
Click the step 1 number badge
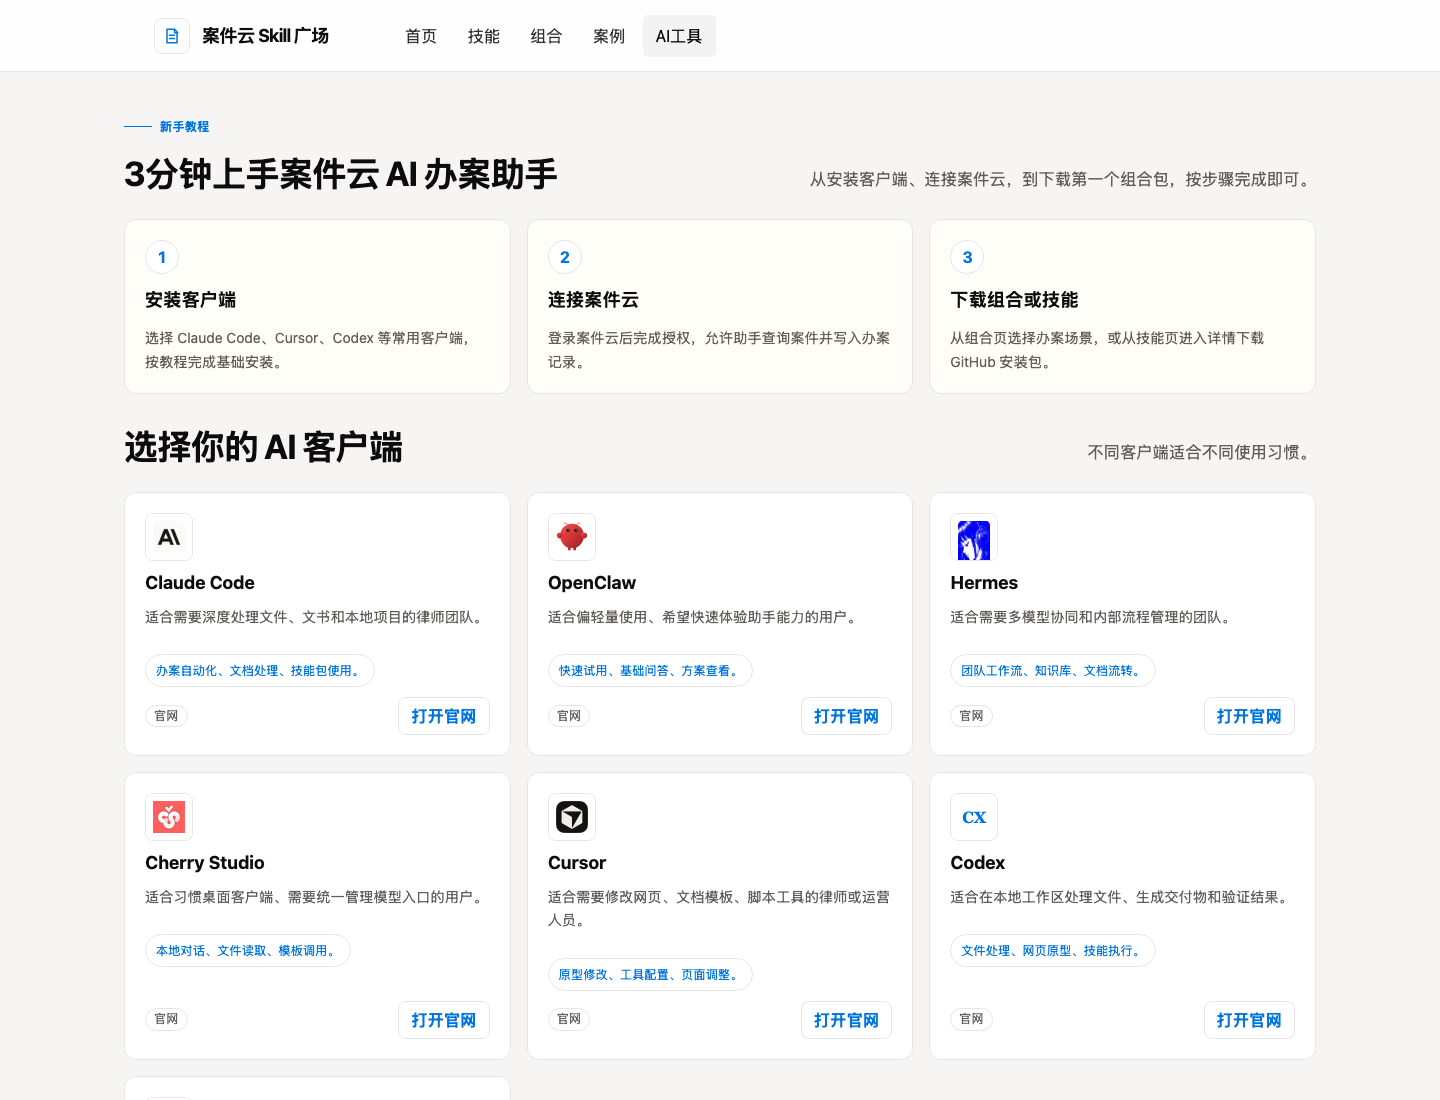point(162,257)
